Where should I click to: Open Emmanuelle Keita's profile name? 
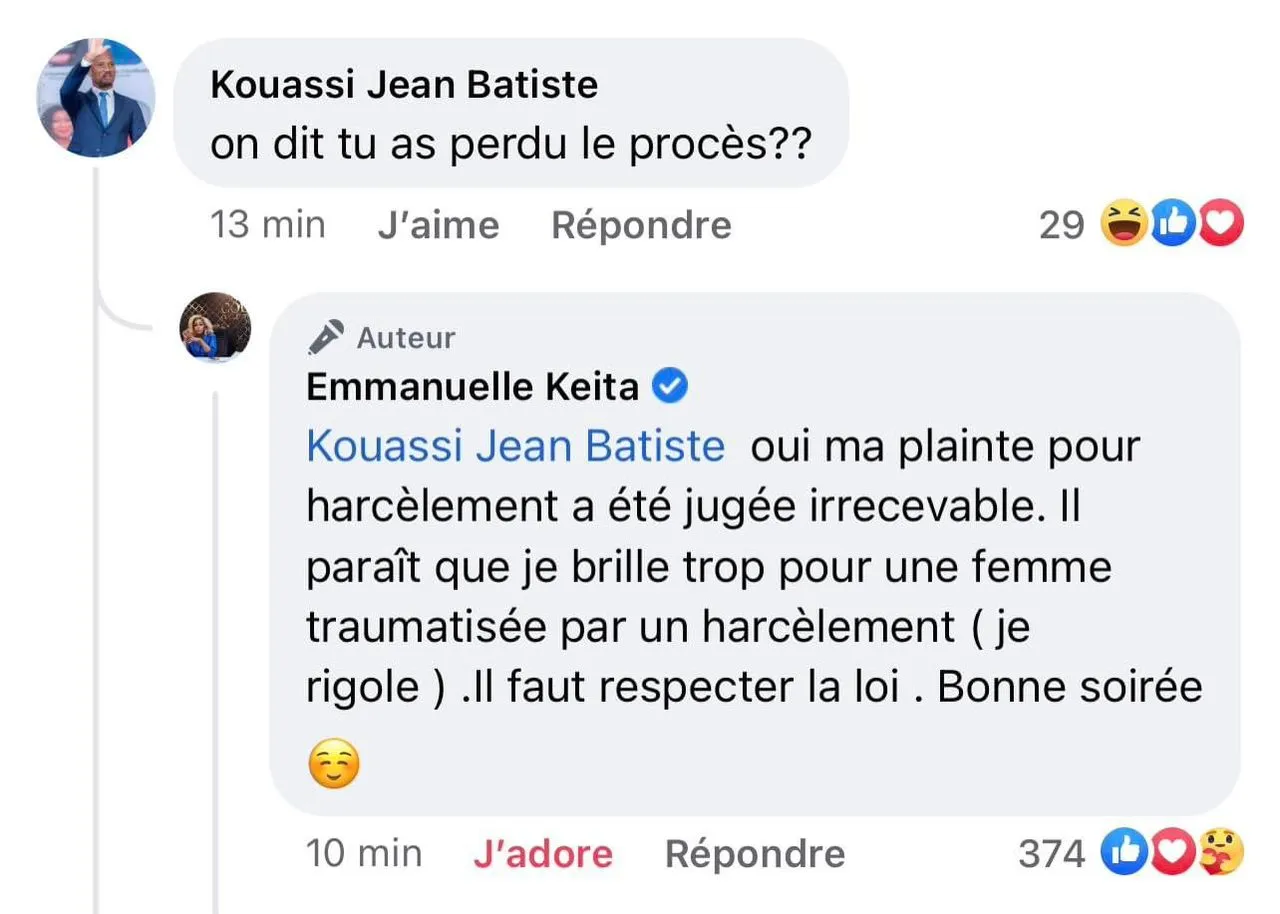point(472,387)
